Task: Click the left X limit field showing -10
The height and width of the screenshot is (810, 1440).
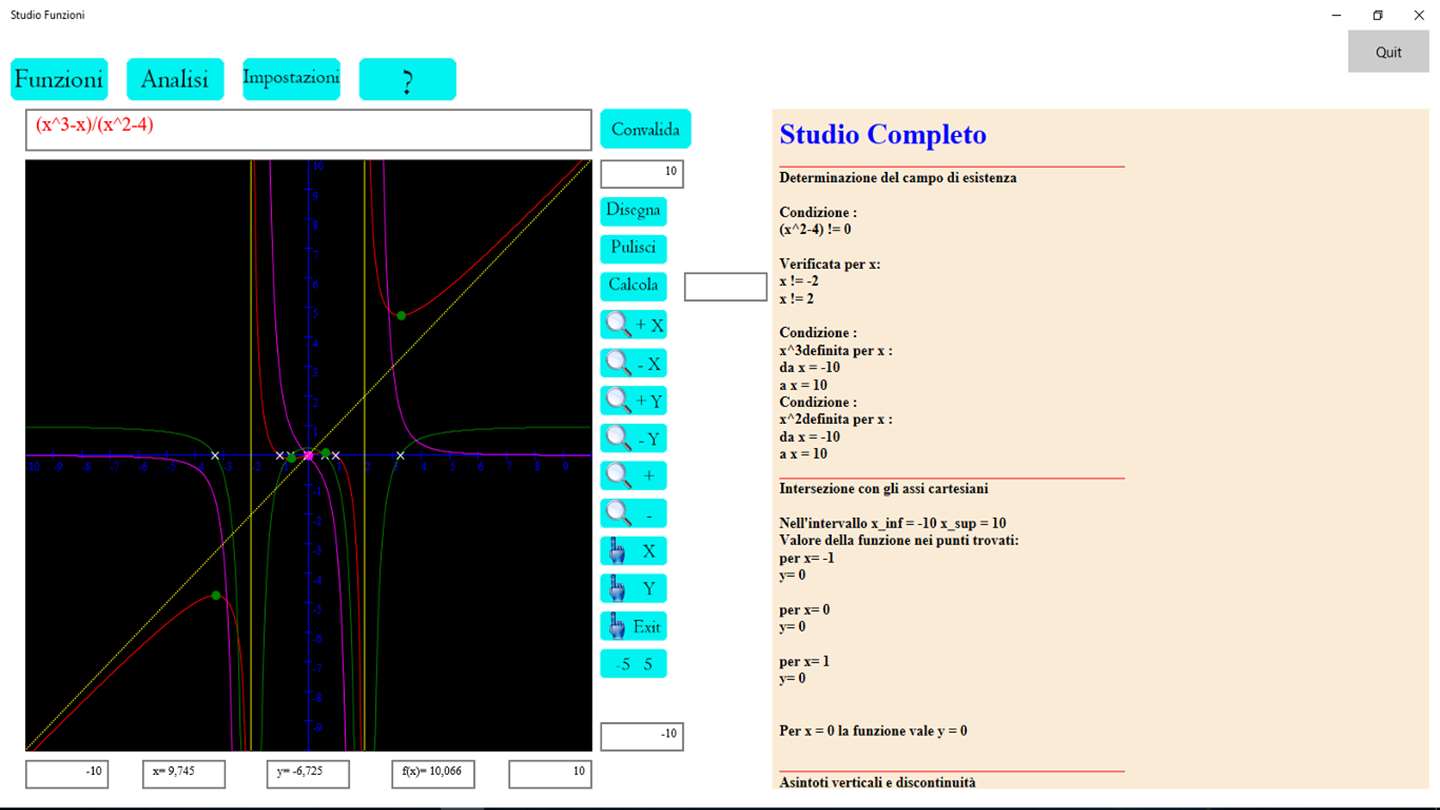Action: click(x=67, y=774)
